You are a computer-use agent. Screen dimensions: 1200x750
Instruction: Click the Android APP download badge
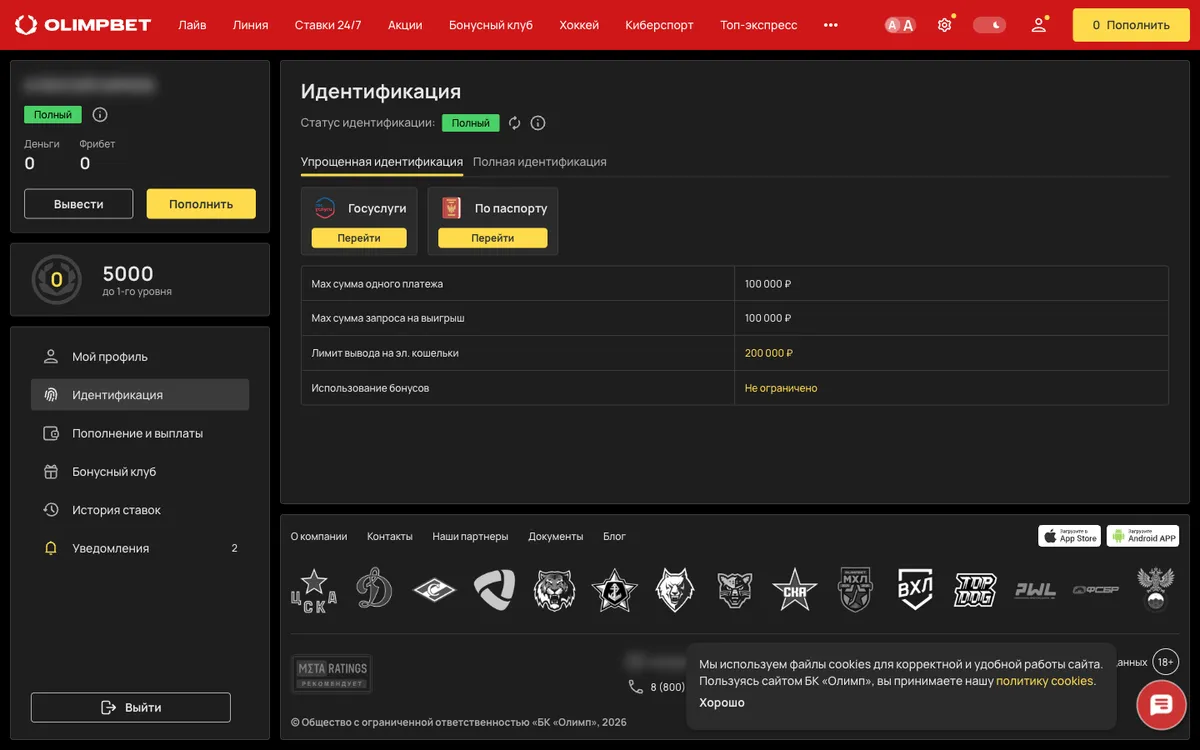coord(1143,536)
